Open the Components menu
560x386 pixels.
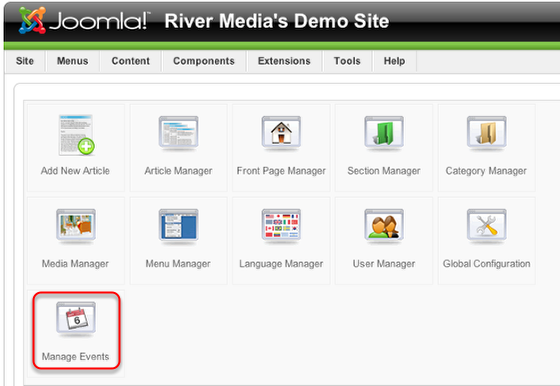click(204, 61)
